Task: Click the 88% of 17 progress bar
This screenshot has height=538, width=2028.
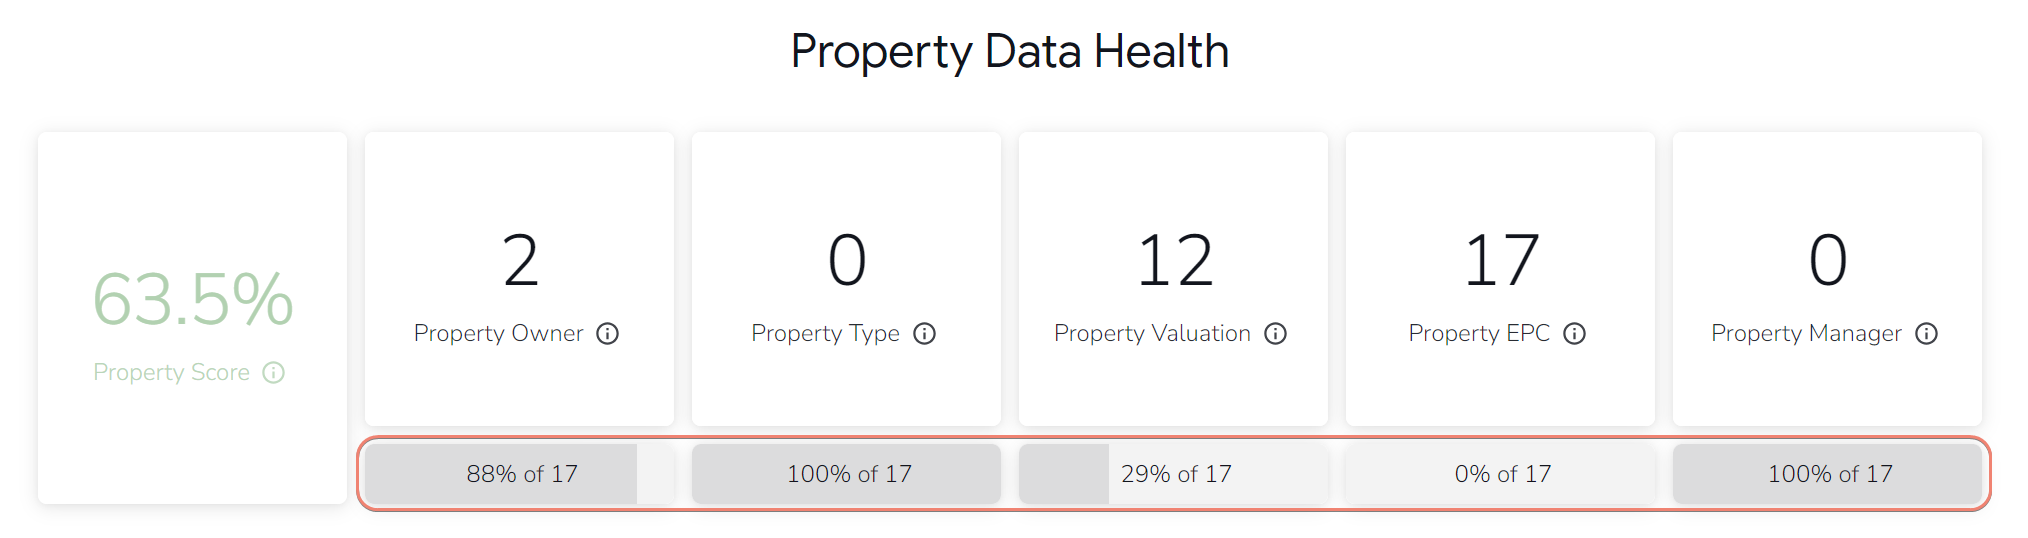Action: click(521, 474)
